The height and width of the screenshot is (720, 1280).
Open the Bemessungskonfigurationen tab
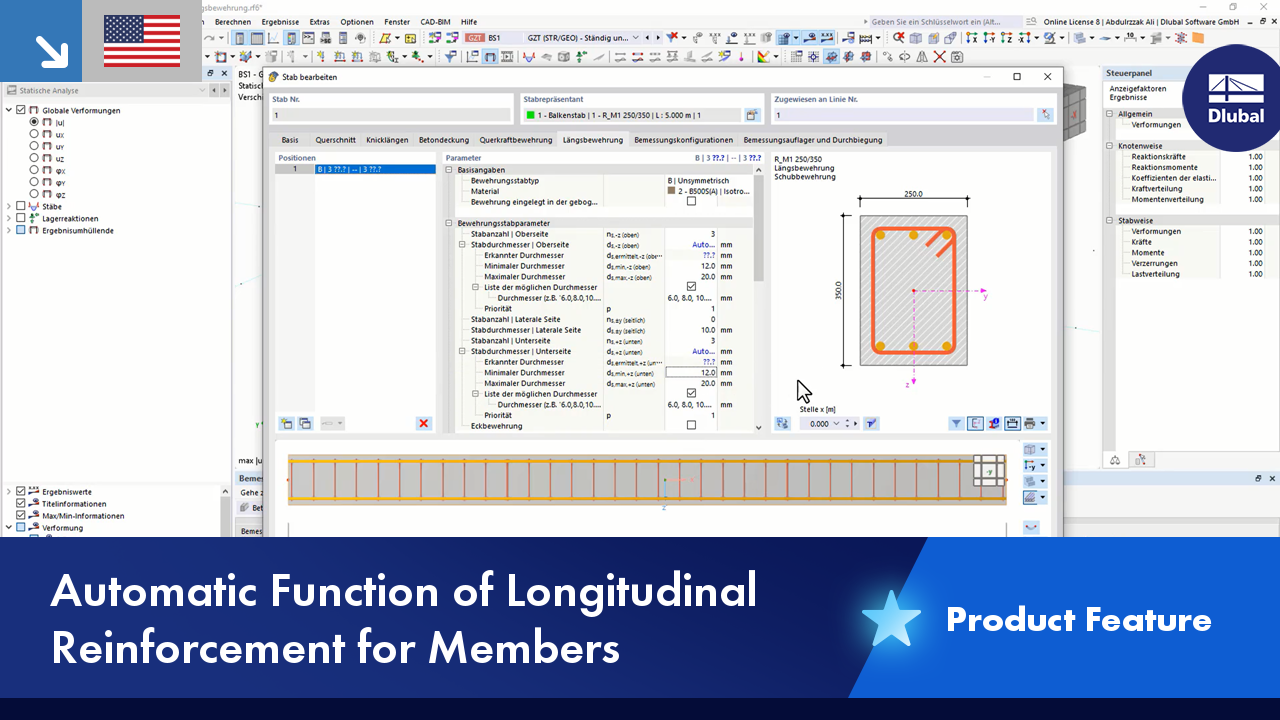tap(683, 140)
